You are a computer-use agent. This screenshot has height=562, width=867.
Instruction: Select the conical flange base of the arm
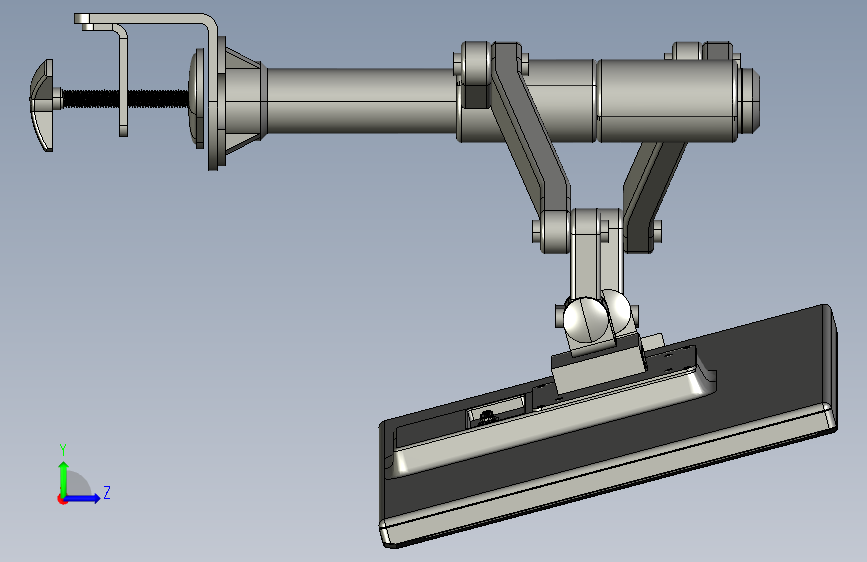point(241,101)
